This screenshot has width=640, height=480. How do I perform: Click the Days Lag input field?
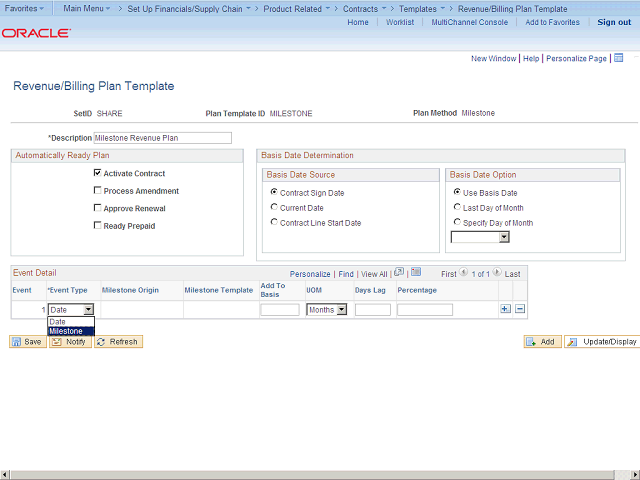(x=373, y=309)
